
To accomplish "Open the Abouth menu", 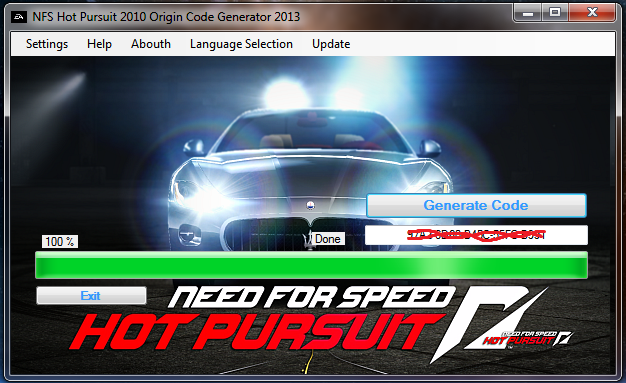I will point(151,44).
